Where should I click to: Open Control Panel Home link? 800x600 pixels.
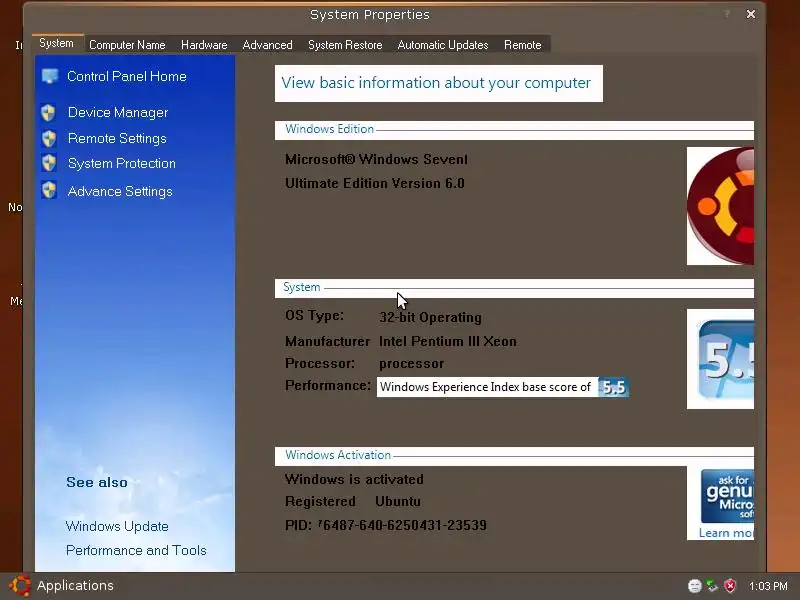[x=127, y=77]
